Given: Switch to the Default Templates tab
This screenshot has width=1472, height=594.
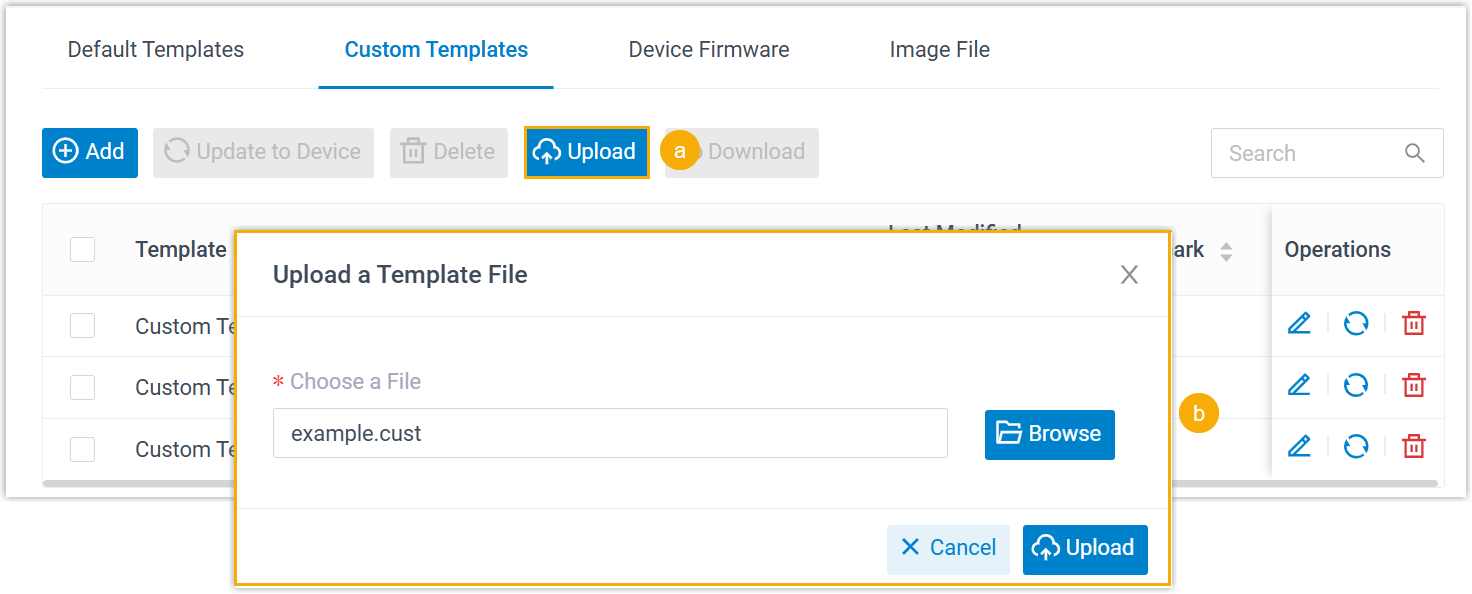Looking at the screenshot, I should [x=156, y=50].
